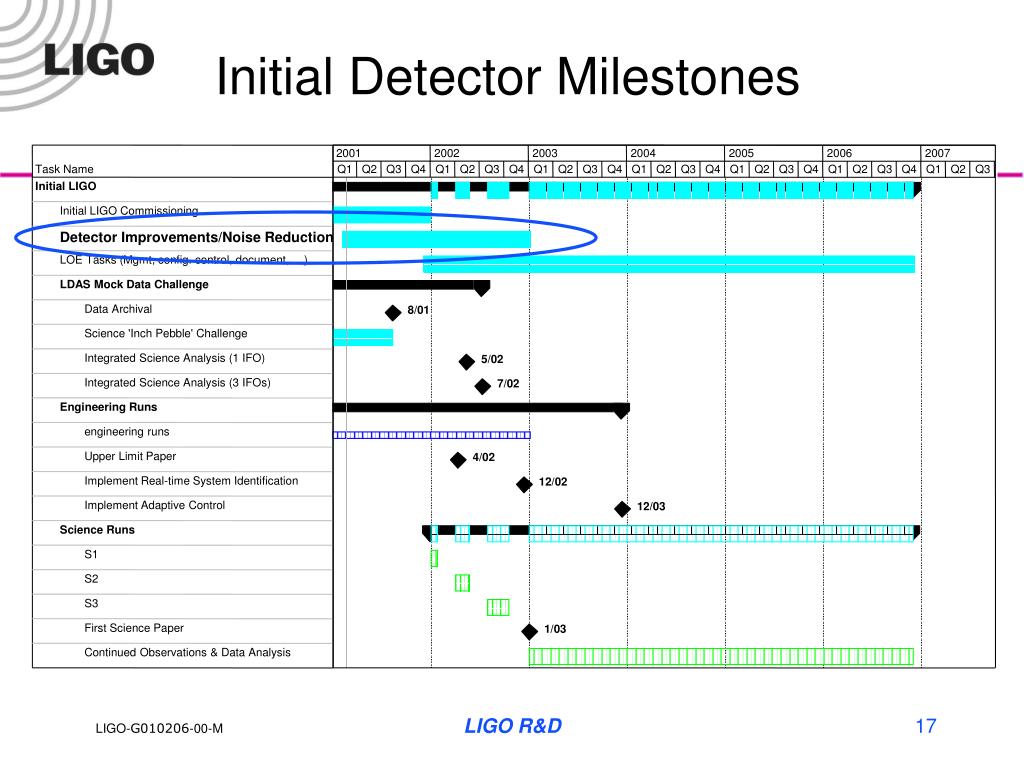Select 'Integrated Science Analysis (1 IFO)' row
Screen dimensions: 1024x768
click(183, 359)
